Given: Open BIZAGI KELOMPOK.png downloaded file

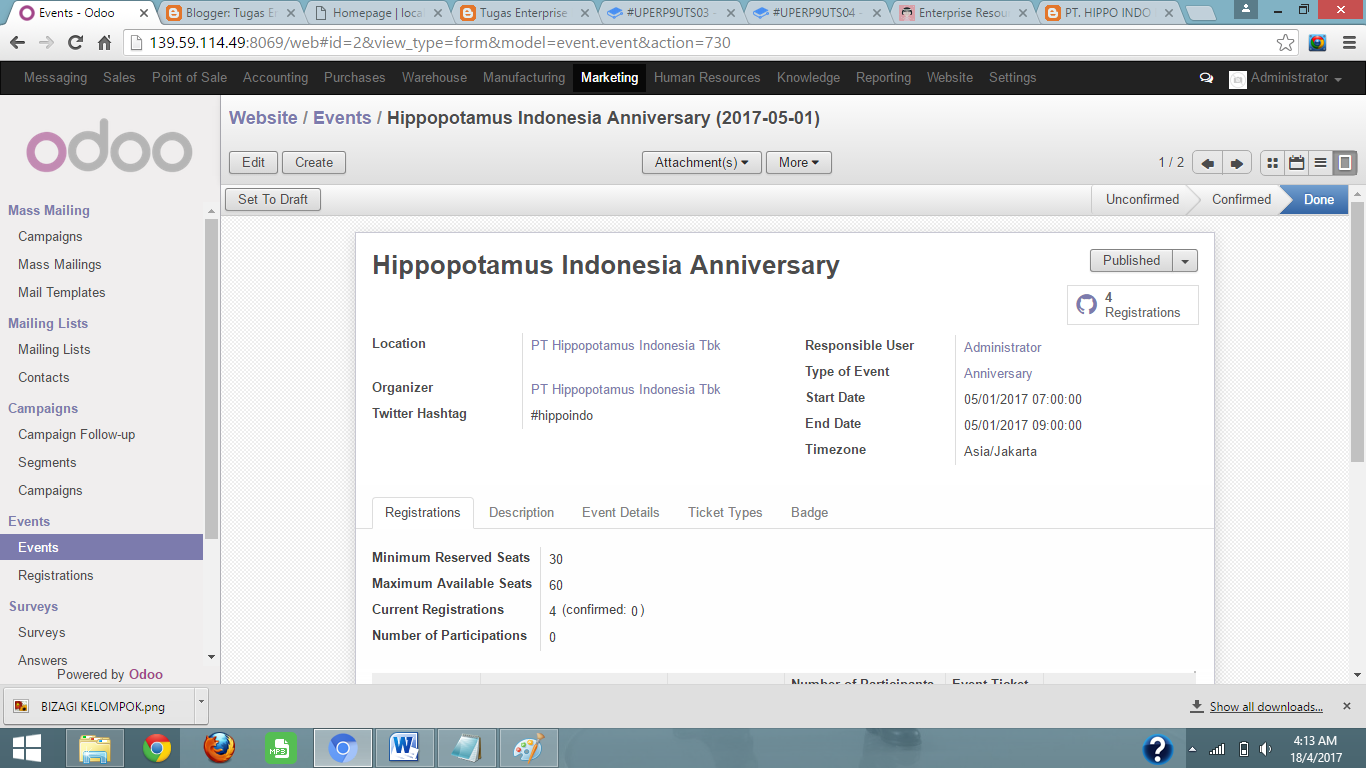Looking at the screenshot, I should pos(98,706).
